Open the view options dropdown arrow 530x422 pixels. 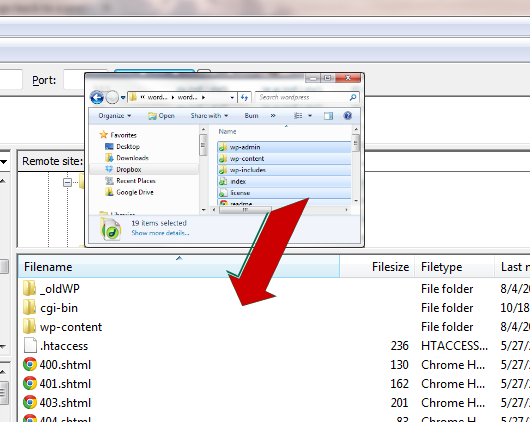(310, 116)
